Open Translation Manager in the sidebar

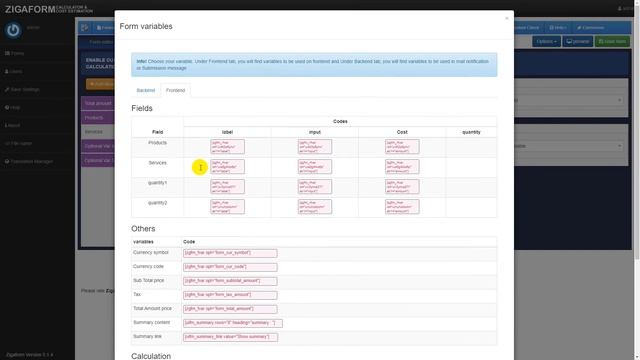pos(29,162)
